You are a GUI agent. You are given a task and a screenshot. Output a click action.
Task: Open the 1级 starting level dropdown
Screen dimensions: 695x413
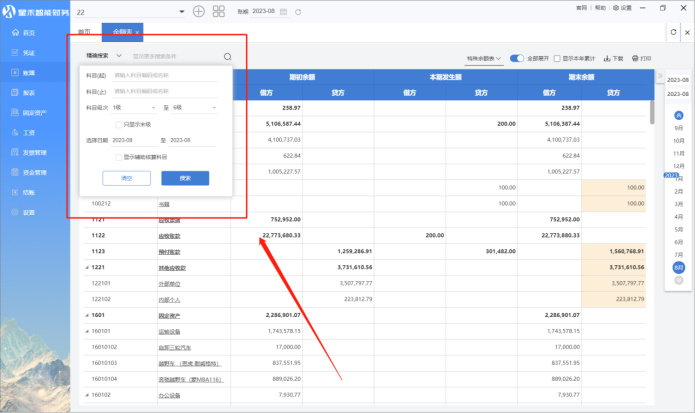tap(134, 107)
